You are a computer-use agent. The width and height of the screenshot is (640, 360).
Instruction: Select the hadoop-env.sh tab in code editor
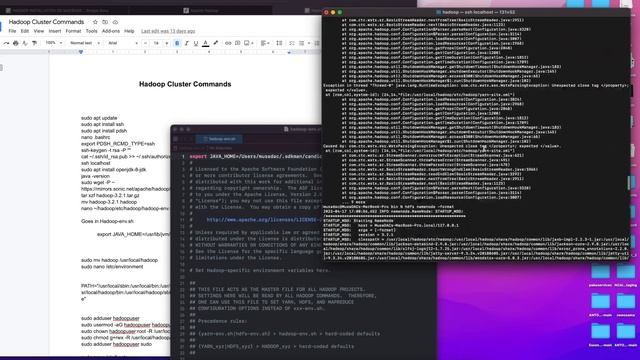point(219,139)
